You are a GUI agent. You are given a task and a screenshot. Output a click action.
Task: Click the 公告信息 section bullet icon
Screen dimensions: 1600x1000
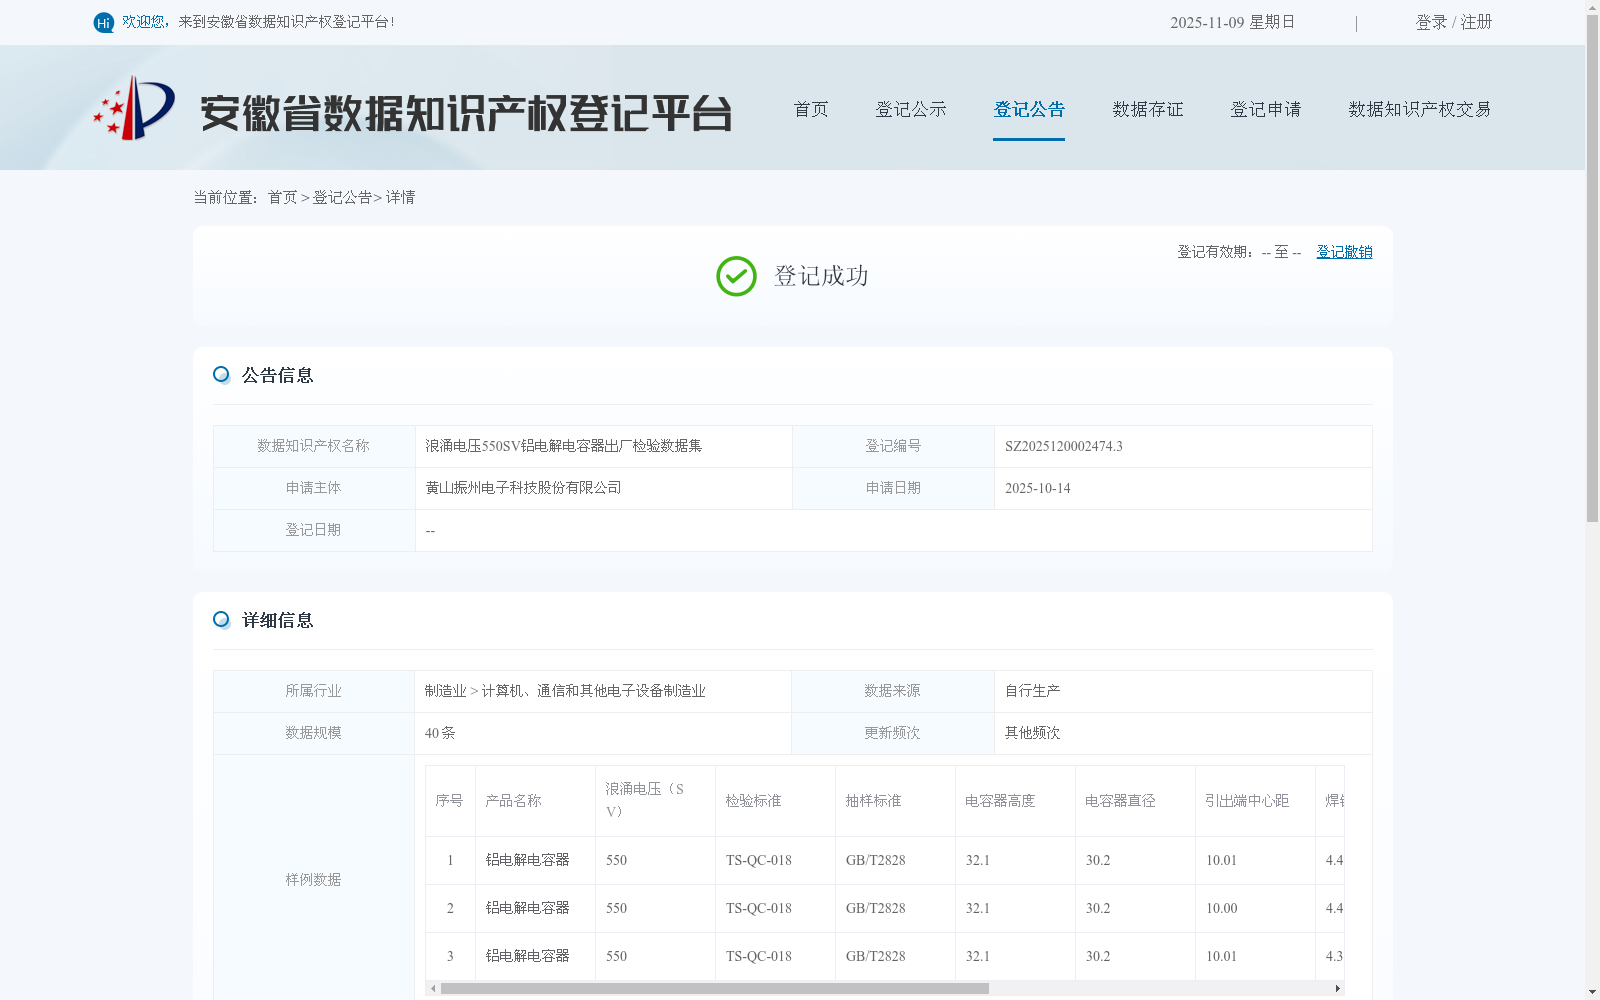tap(221, 375)
